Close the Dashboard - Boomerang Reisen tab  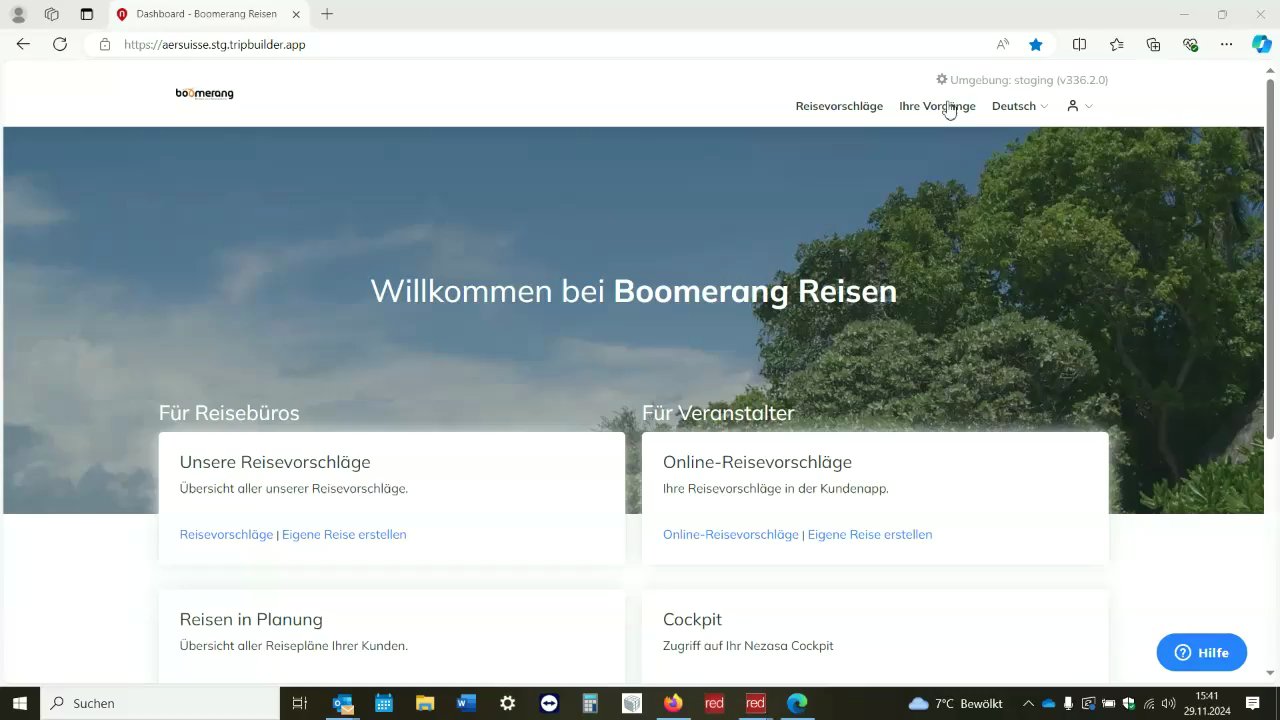coord(296,14)
